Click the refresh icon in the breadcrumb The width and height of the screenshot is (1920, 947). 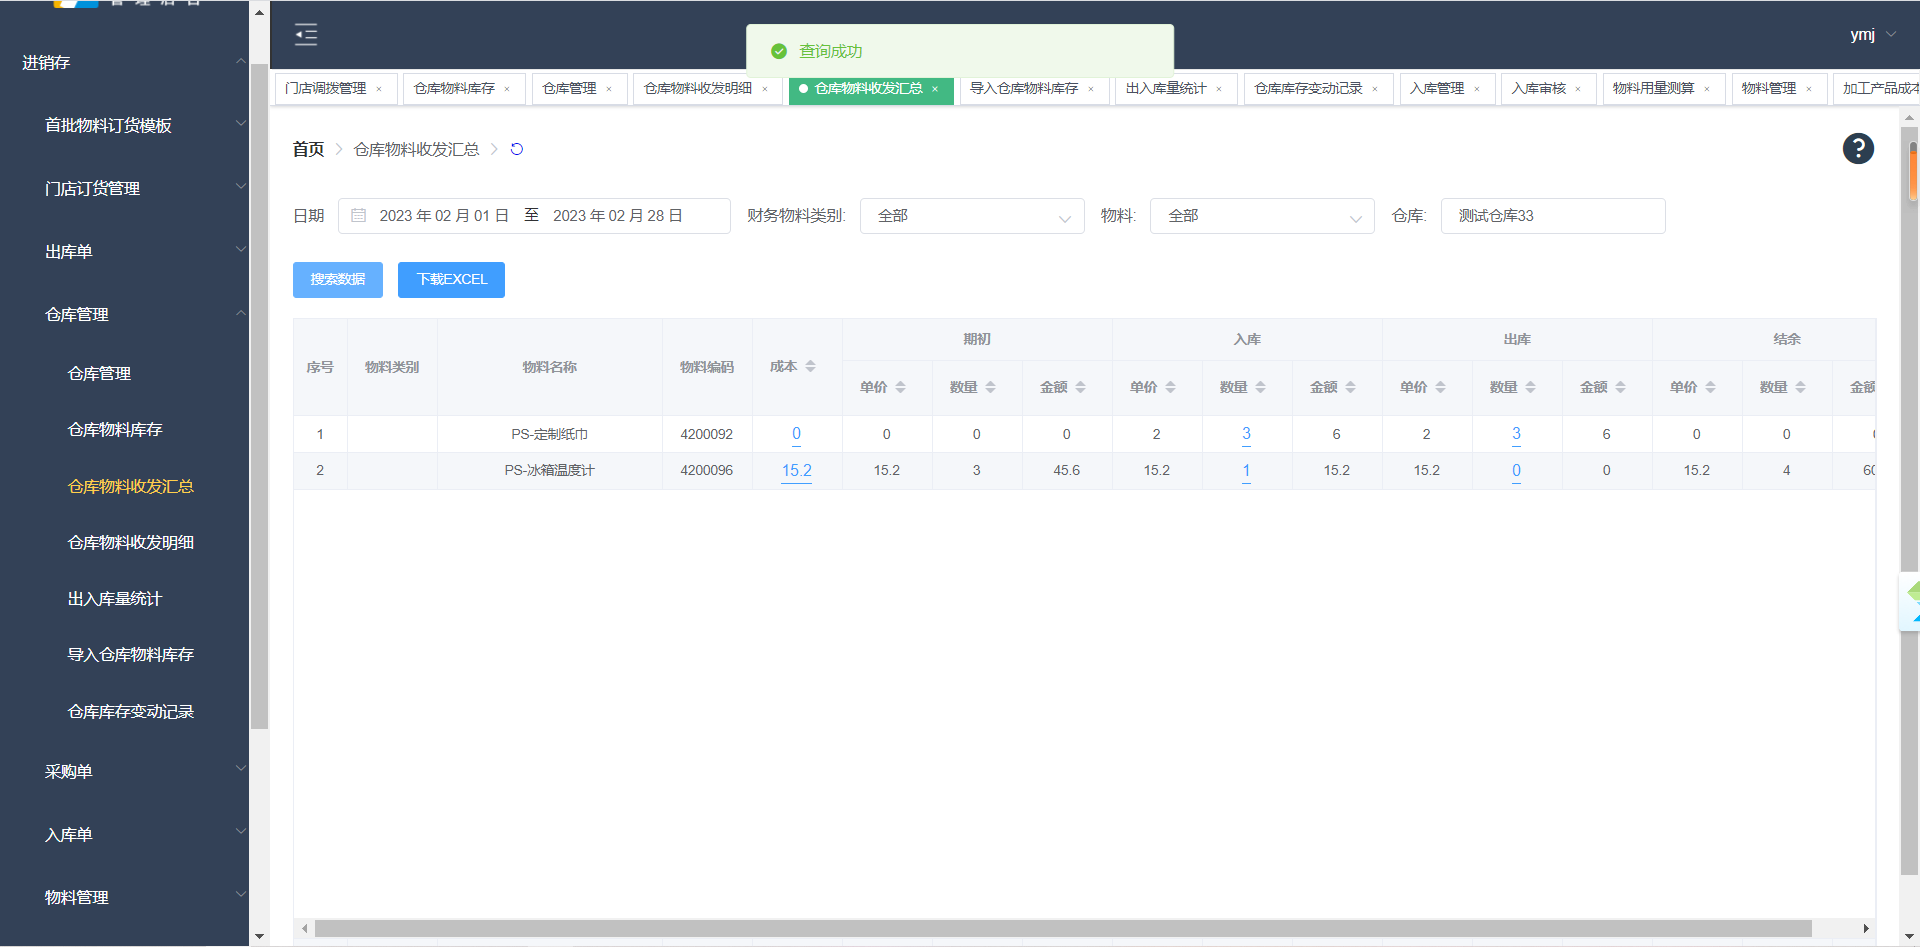tap(517, 149)
